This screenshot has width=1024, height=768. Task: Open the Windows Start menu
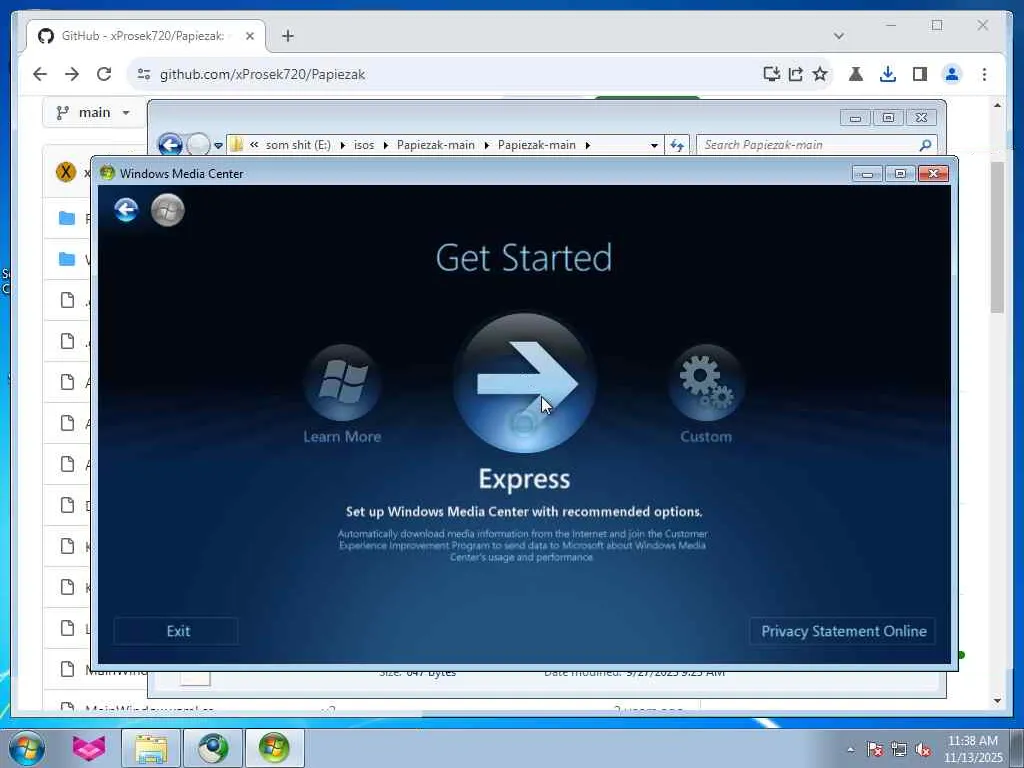(x=27, y=748)
